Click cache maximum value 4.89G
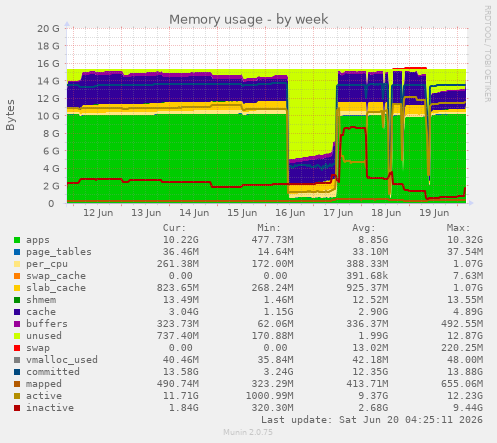The width and height of the screenshot is (497, 443). pyautogui.click(x=468, y=312)
